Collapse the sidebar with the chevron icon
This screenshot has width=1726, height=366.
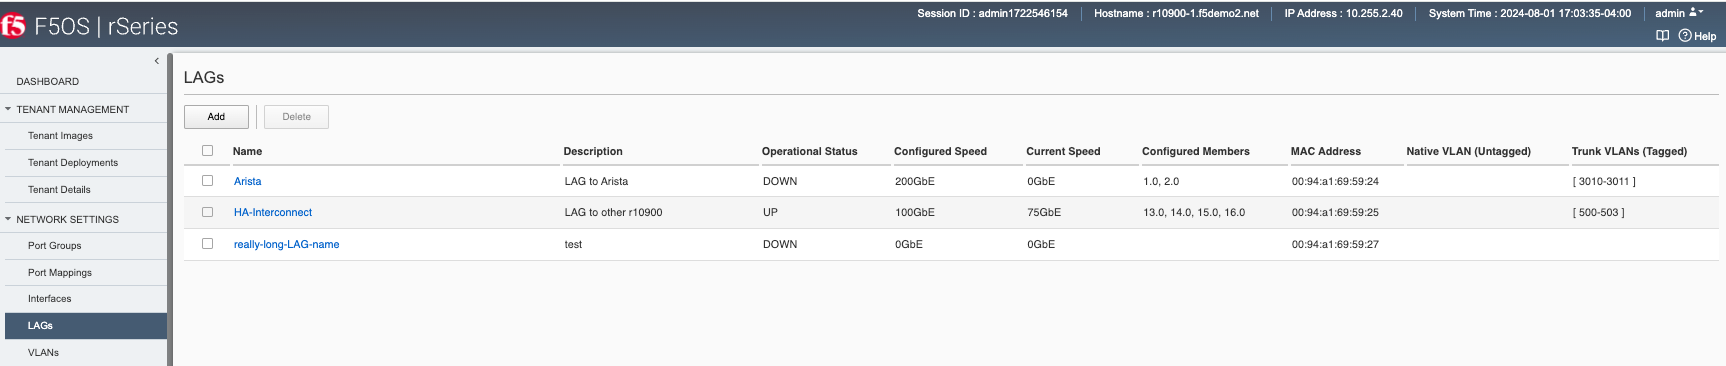click(x=157, y=61)
